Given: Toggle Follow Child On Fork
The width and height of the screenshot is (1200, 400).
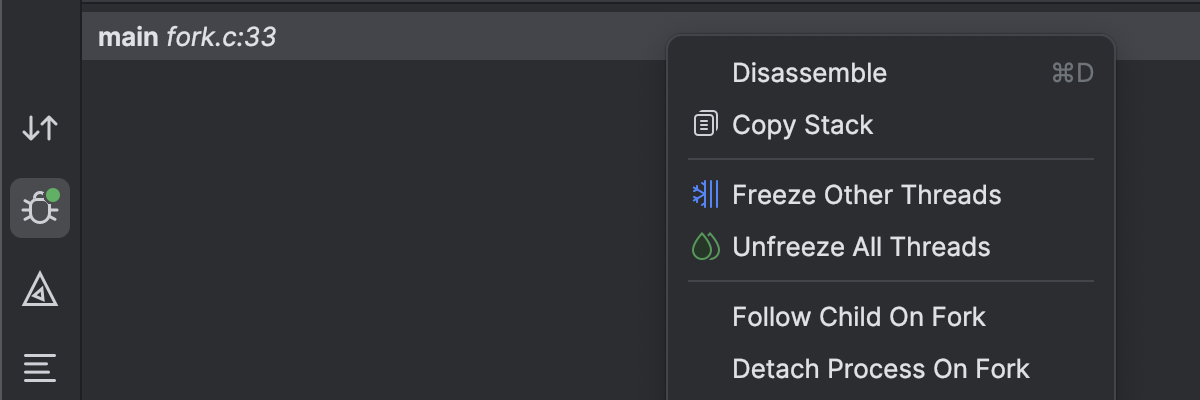Looking at the screenshot, I should tap(859, 317).
